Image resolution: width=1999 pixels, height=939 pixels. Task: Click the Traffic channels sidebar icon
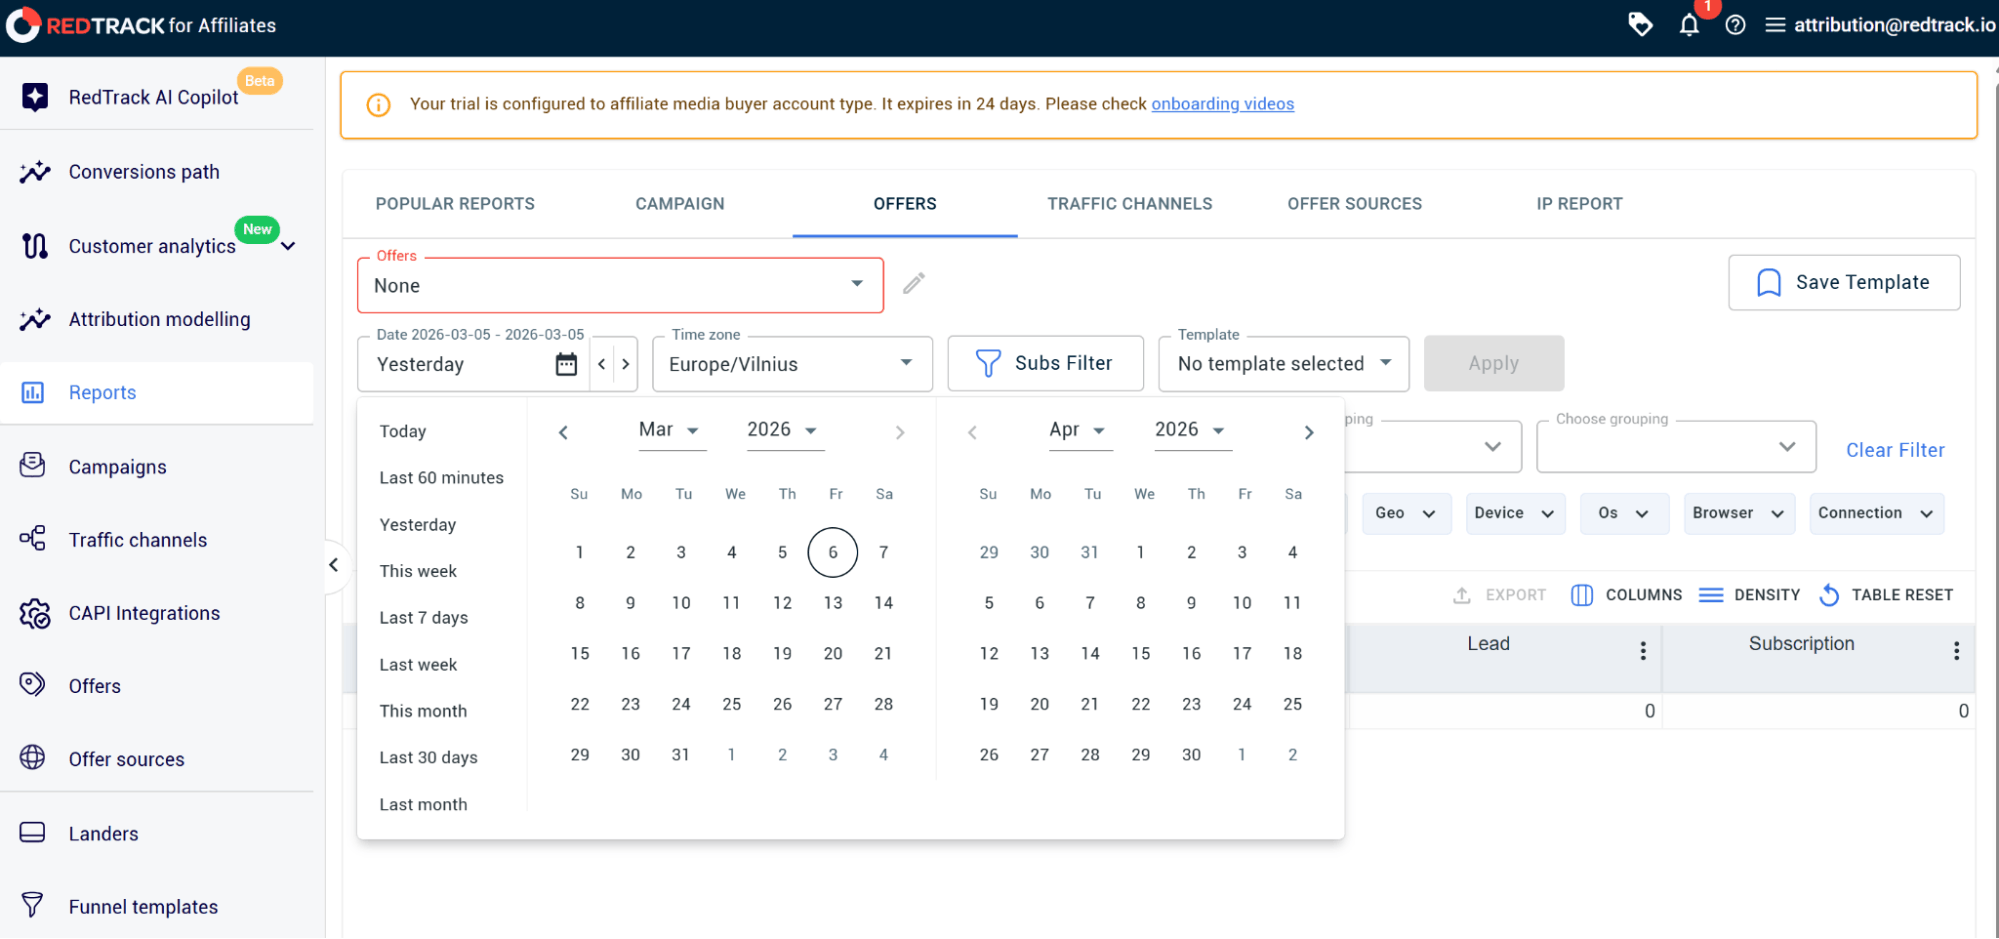(x=33, y=539)
